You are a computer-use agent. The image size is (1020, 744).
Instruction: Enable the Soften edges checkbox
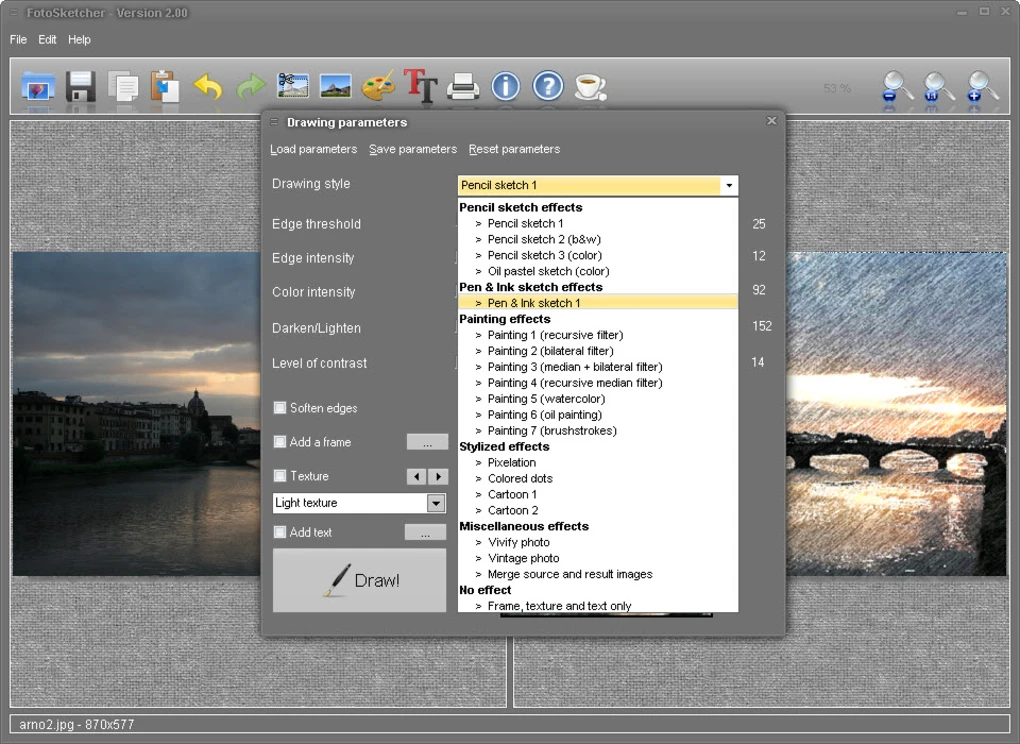[280, 408]
